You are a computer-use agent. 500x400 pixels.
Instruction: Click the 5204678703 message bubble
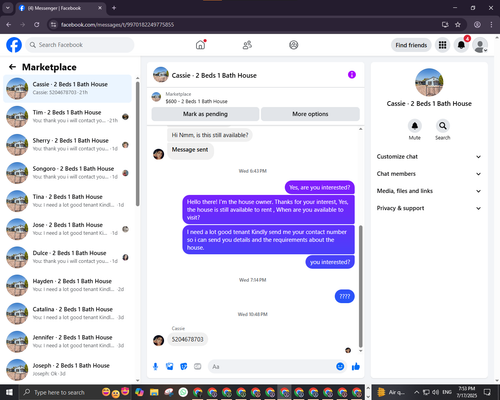coord(187,339)
